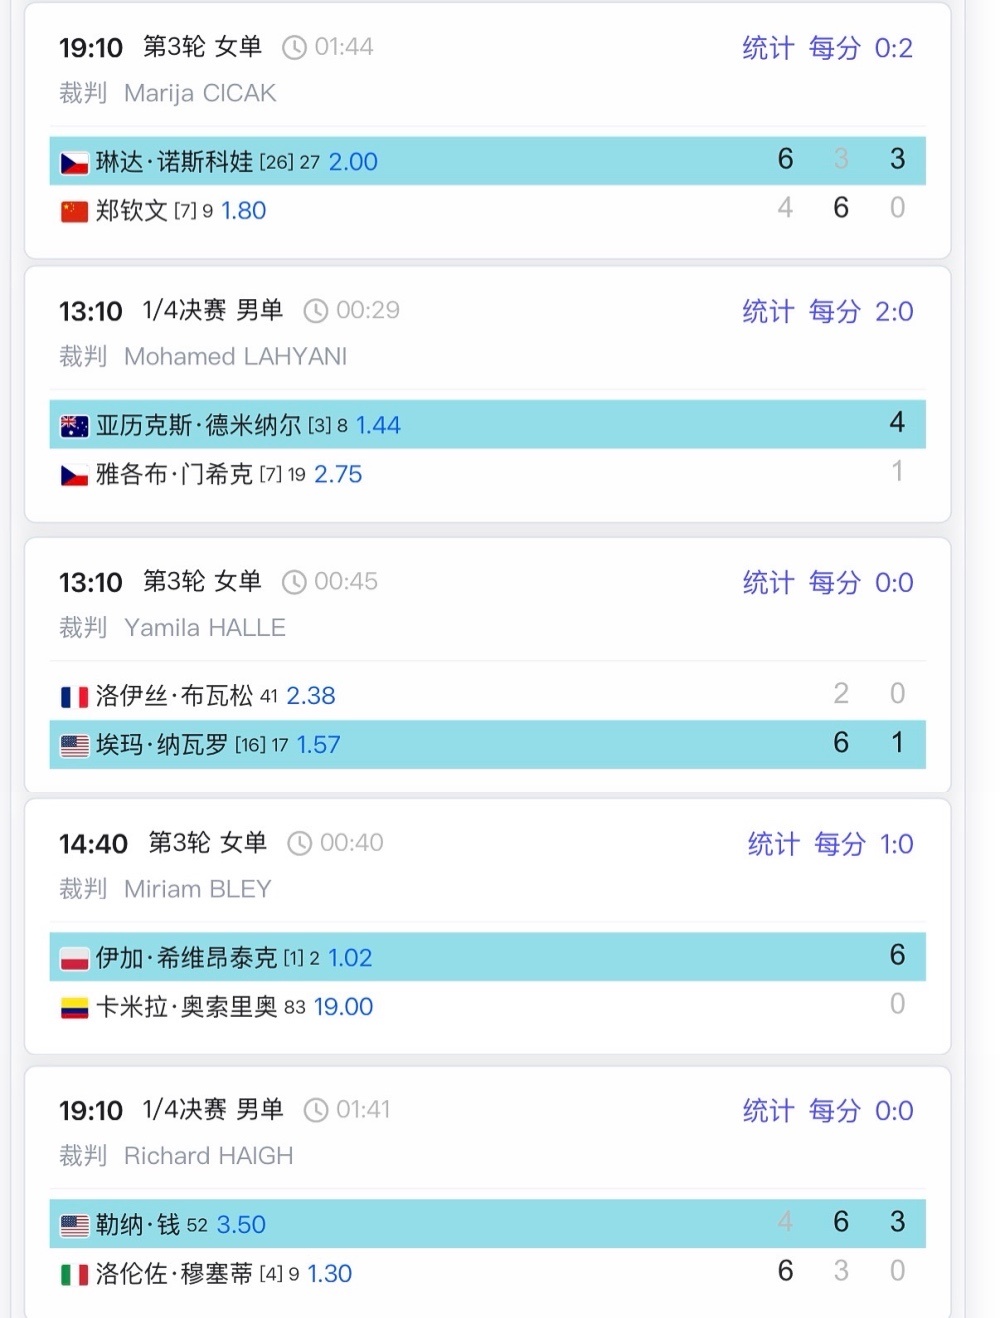Click Colombia flag beside 卡米拉·奥索里奥

(x=74, y=1007)
